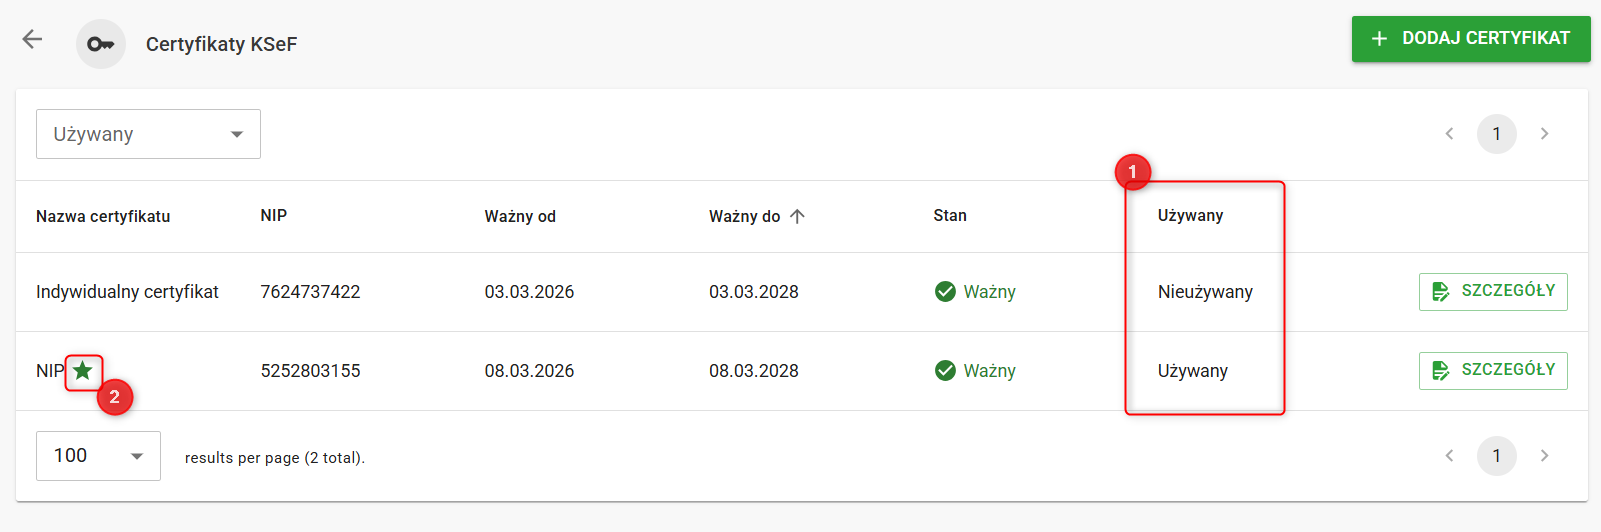Sort by Nazwa certyfikatu column header
This screenshot has width=1601, height=532.
click(103, 216)
